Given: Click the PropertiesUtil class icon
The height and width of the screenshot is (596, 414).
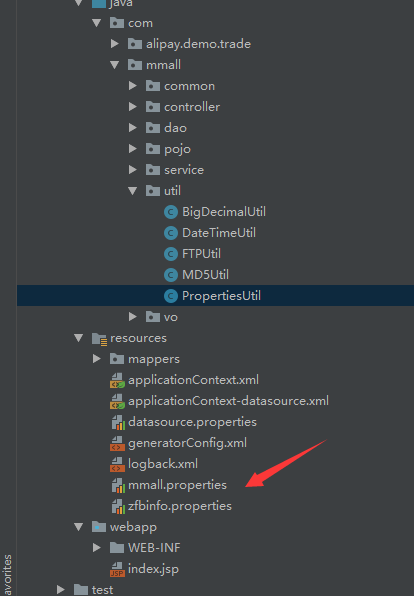Looking at the screenshot, I should click(x=171, y=296).
